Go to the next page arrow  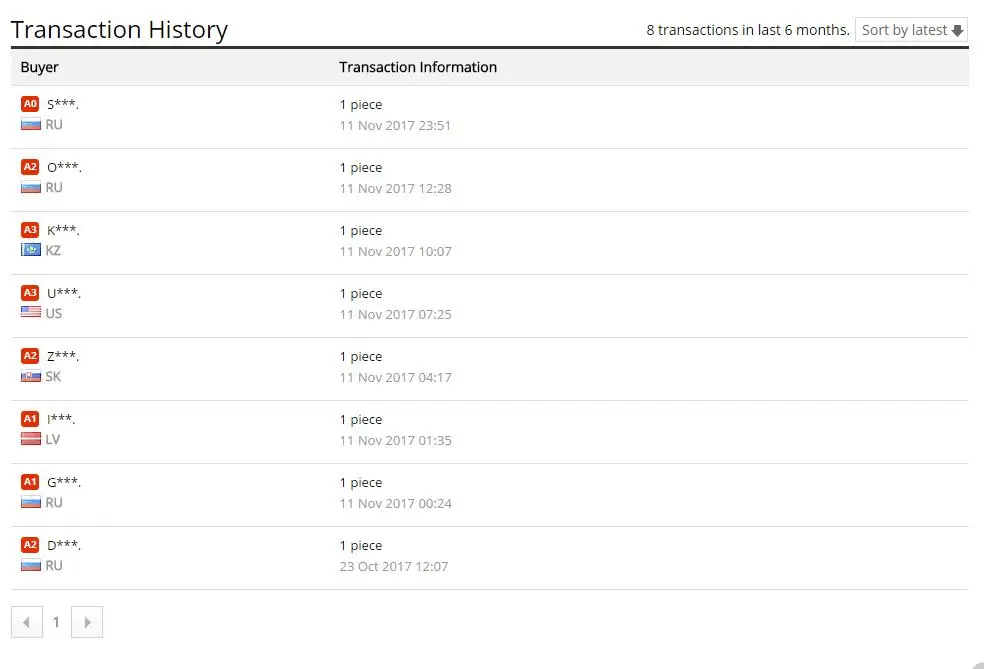click(x=87, y=622)
